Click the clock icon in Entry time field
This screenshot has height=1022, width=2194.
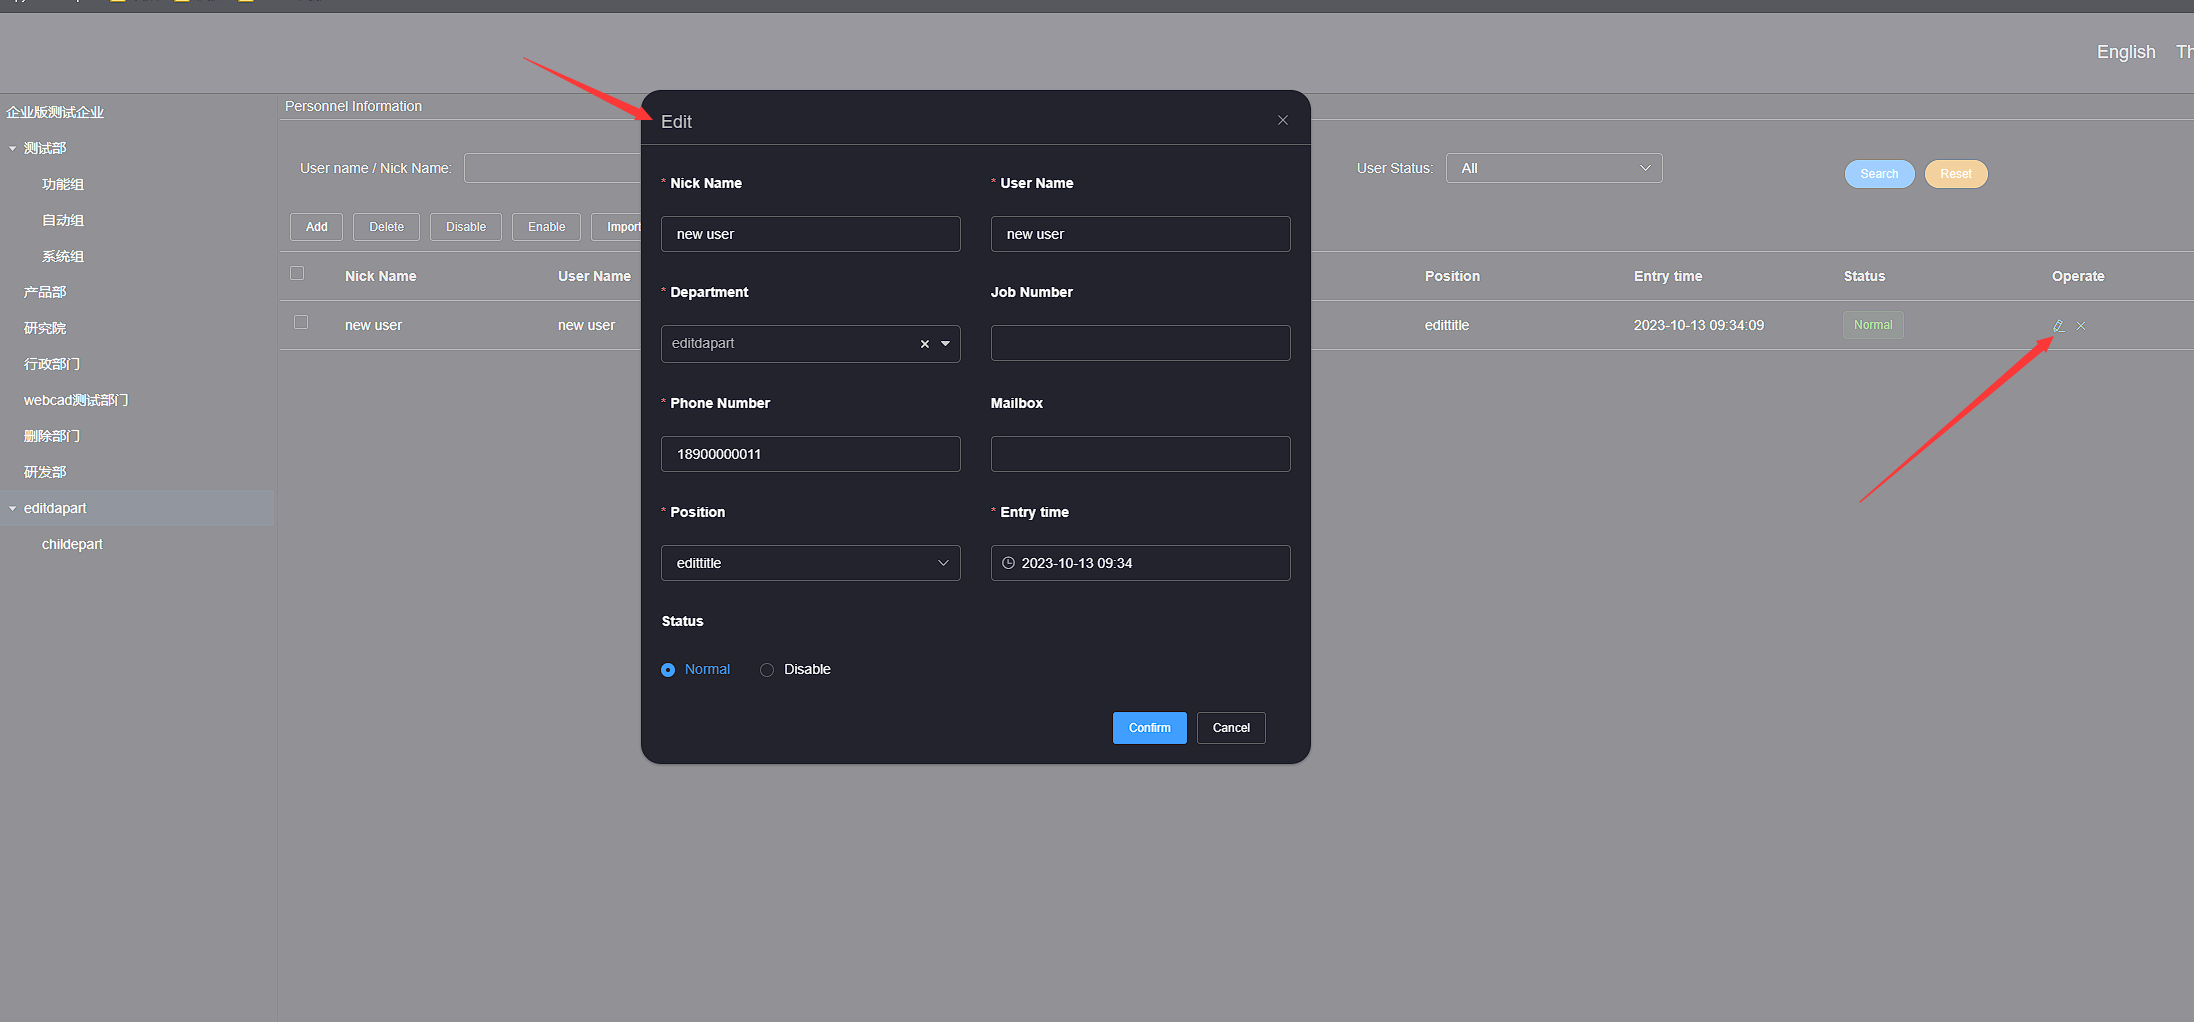(1008, 563)
